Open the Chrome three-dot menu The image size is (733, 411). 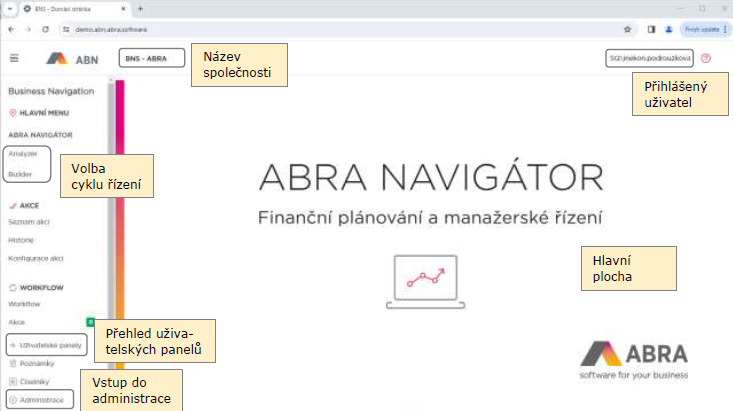coord(725,29)
